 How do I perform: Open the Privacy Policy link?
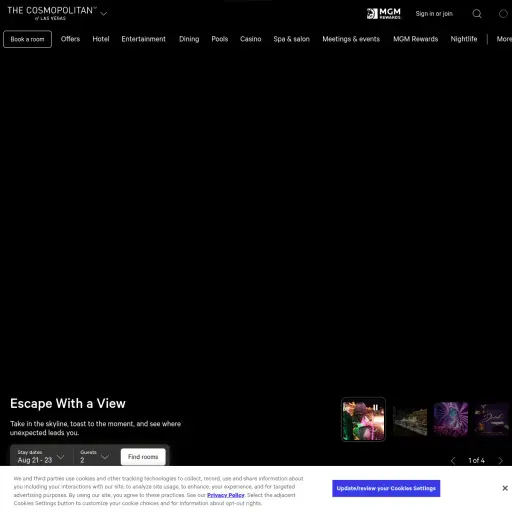[x=226, y=495]
